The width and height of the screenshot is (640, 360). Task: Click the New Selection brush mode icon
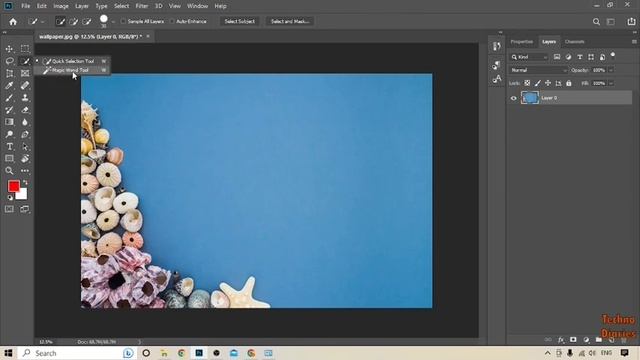point(60,22)
